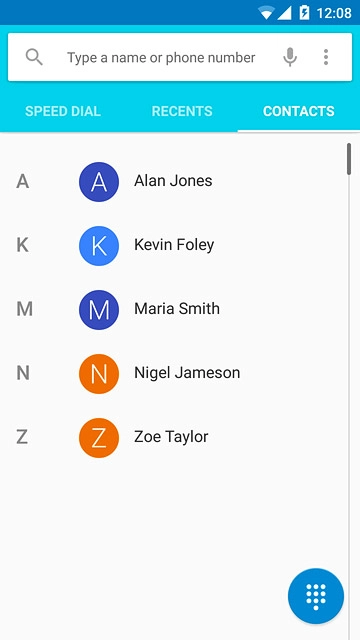This screenshot has width=360, height=640.
Task: Open the dial pad floating button
Action: 316,596
